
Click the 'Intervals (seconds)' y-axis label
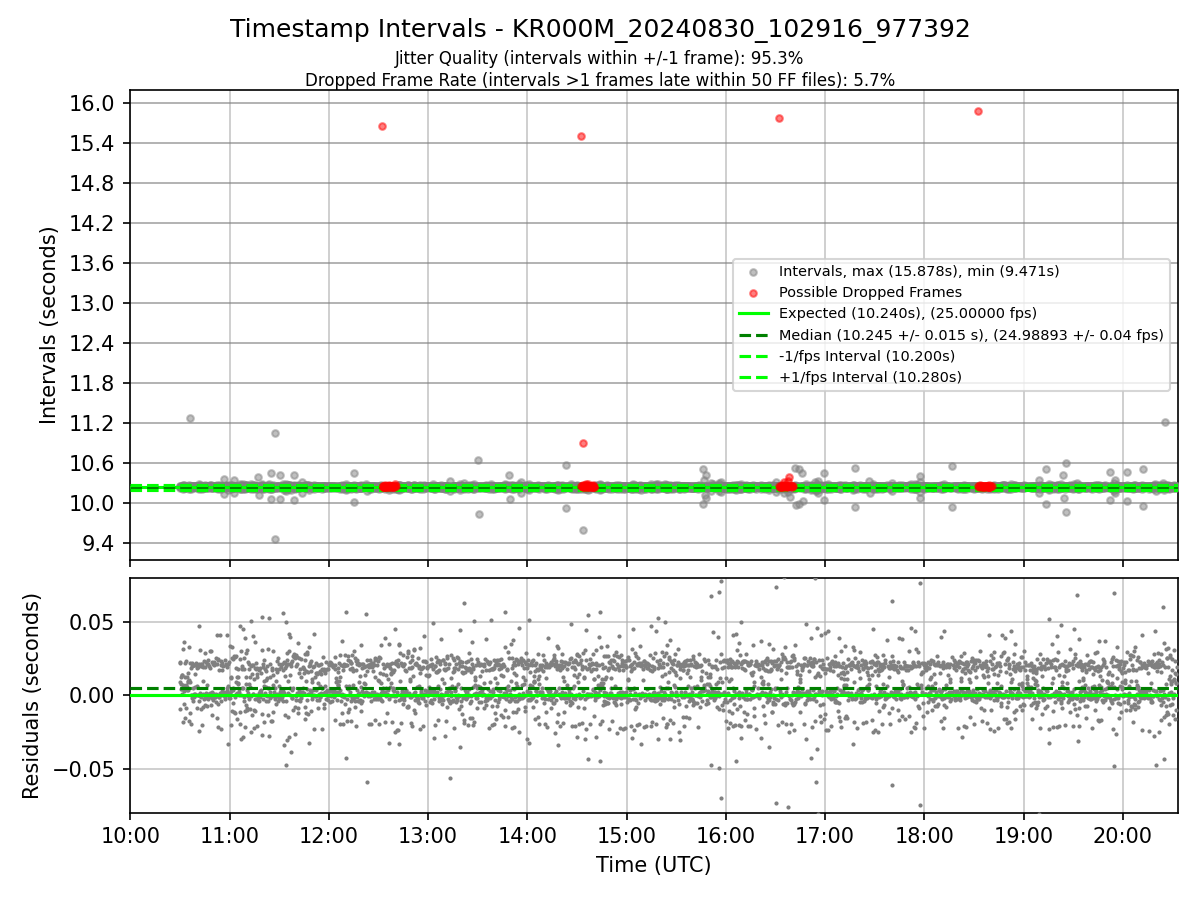pyautogui.click(x=49, y=325)
